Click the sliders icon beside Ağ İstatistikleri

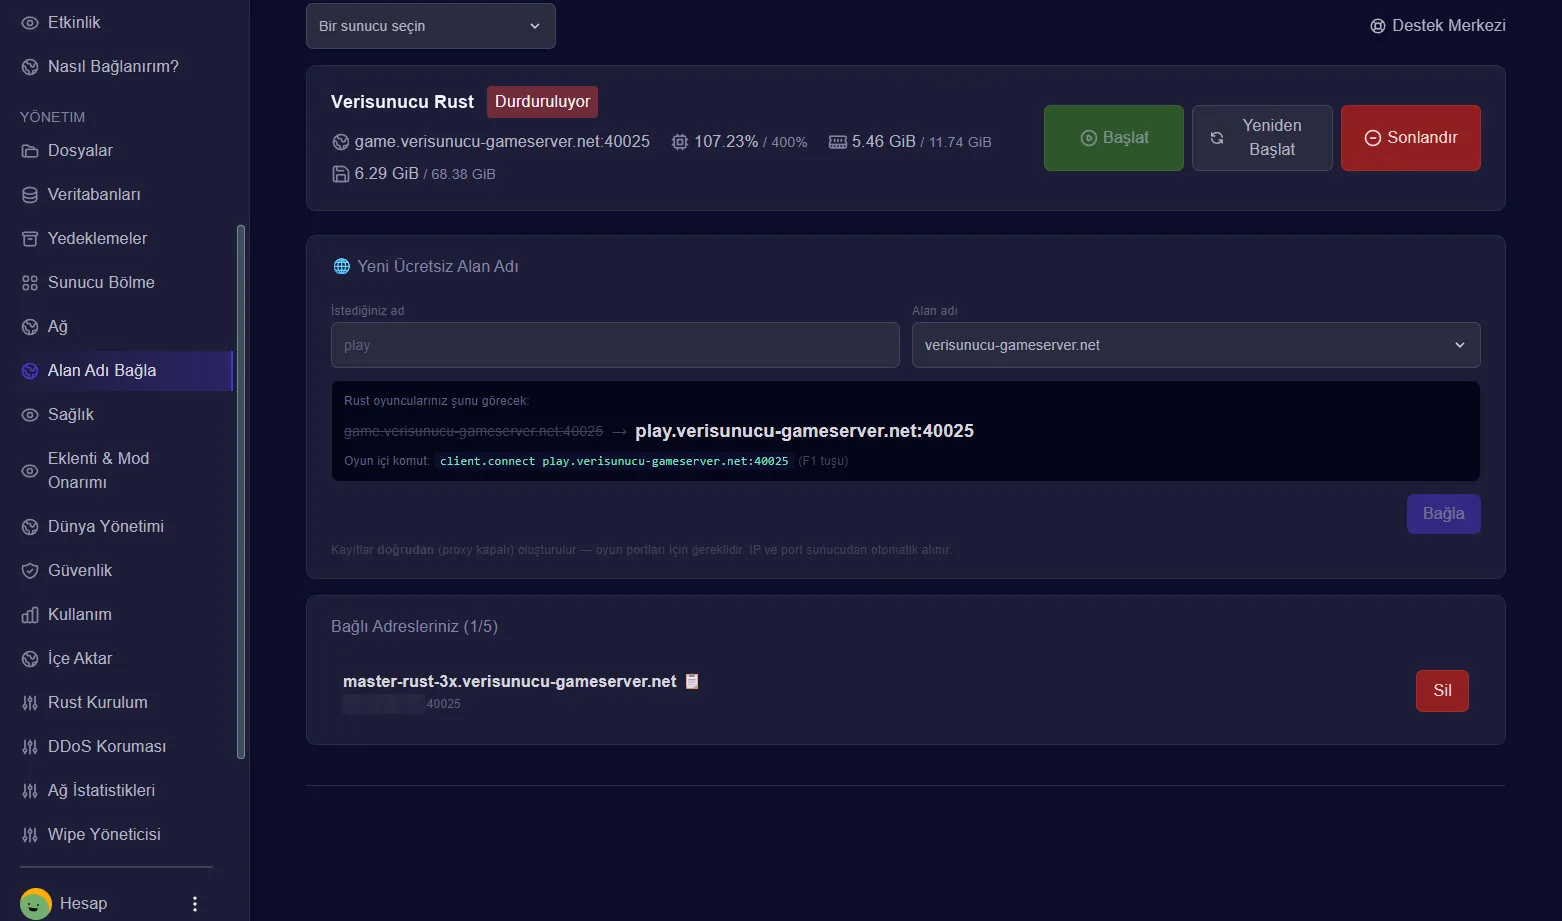point(30,790)
